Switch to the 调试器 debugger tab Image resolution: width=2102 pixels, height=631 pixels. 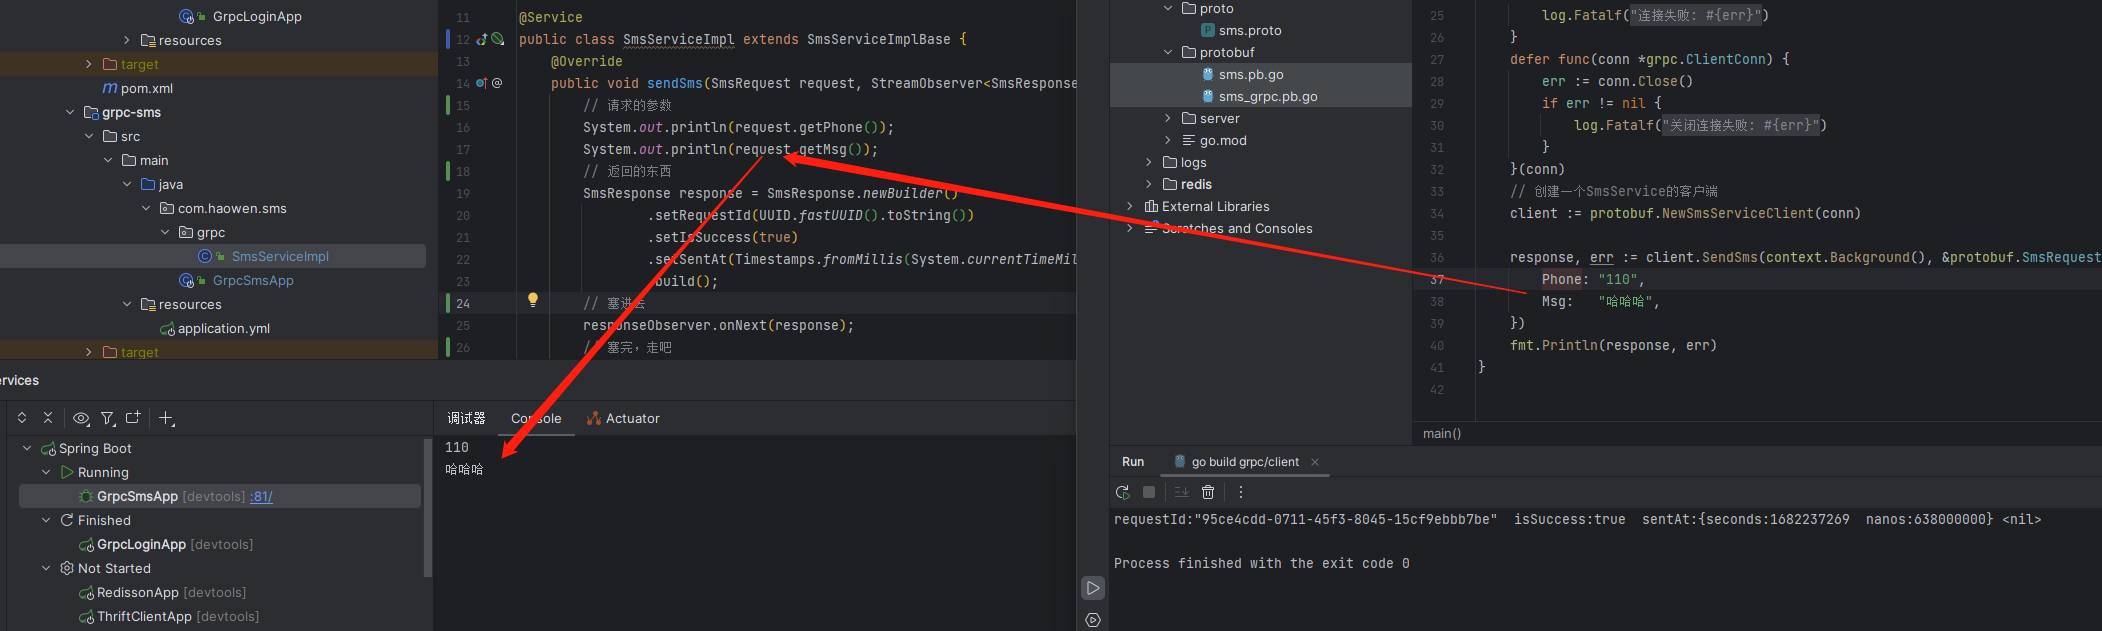pos(466,419)
